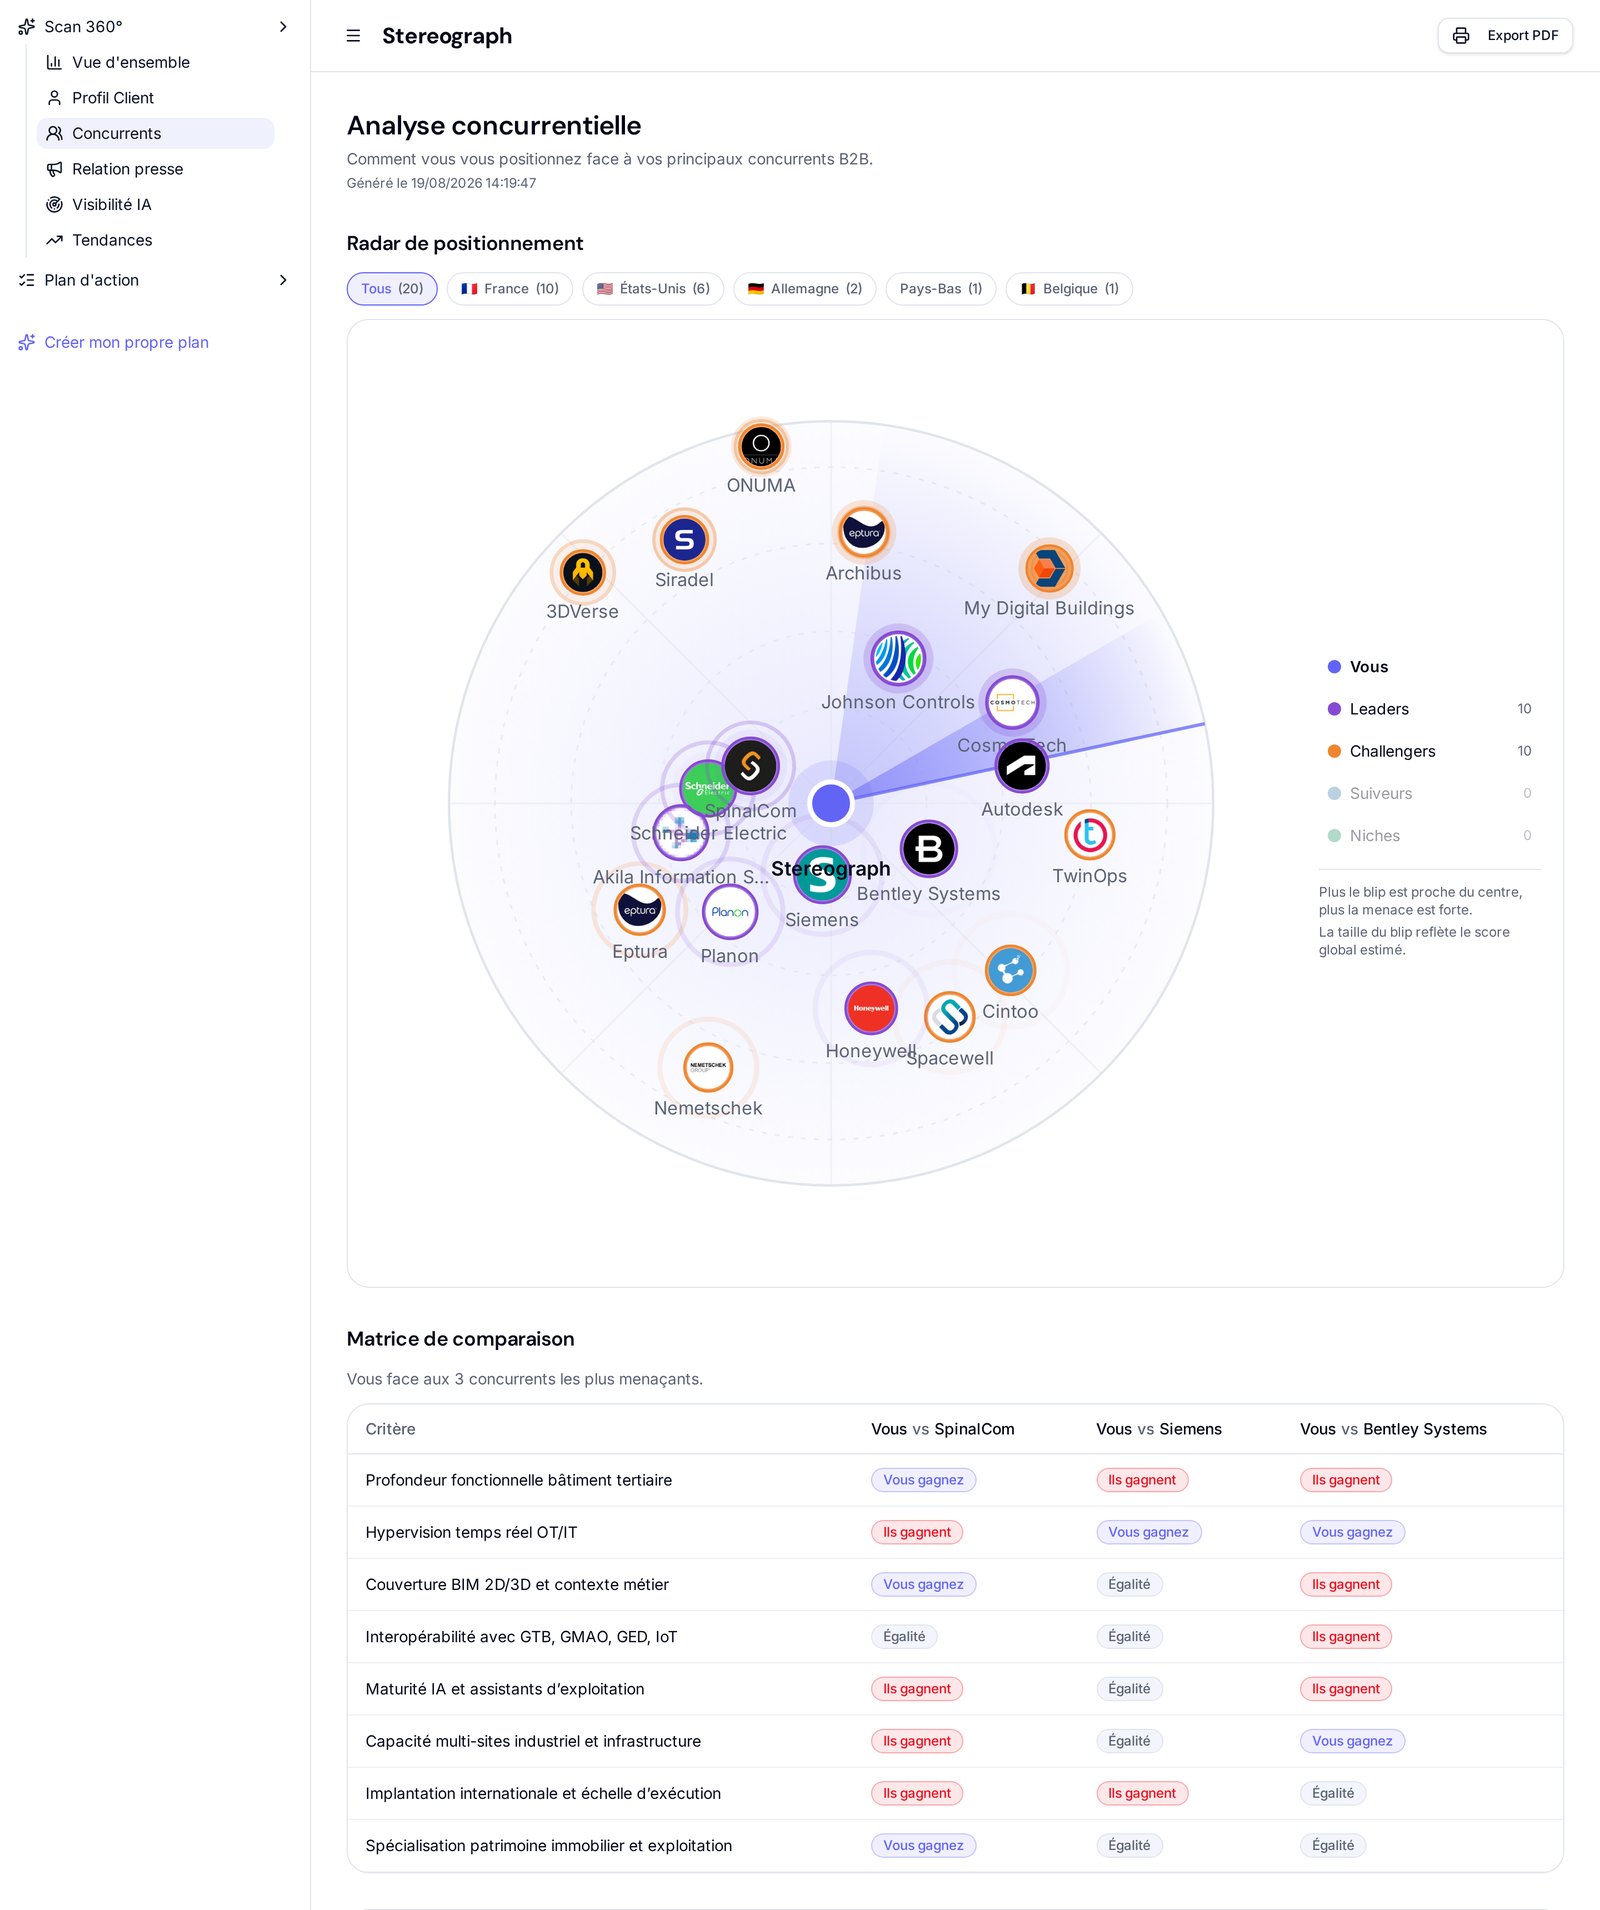The image size is (1600, 1910).
Task: Open Vue d'ensemble in sidebar
Action: 155,62
